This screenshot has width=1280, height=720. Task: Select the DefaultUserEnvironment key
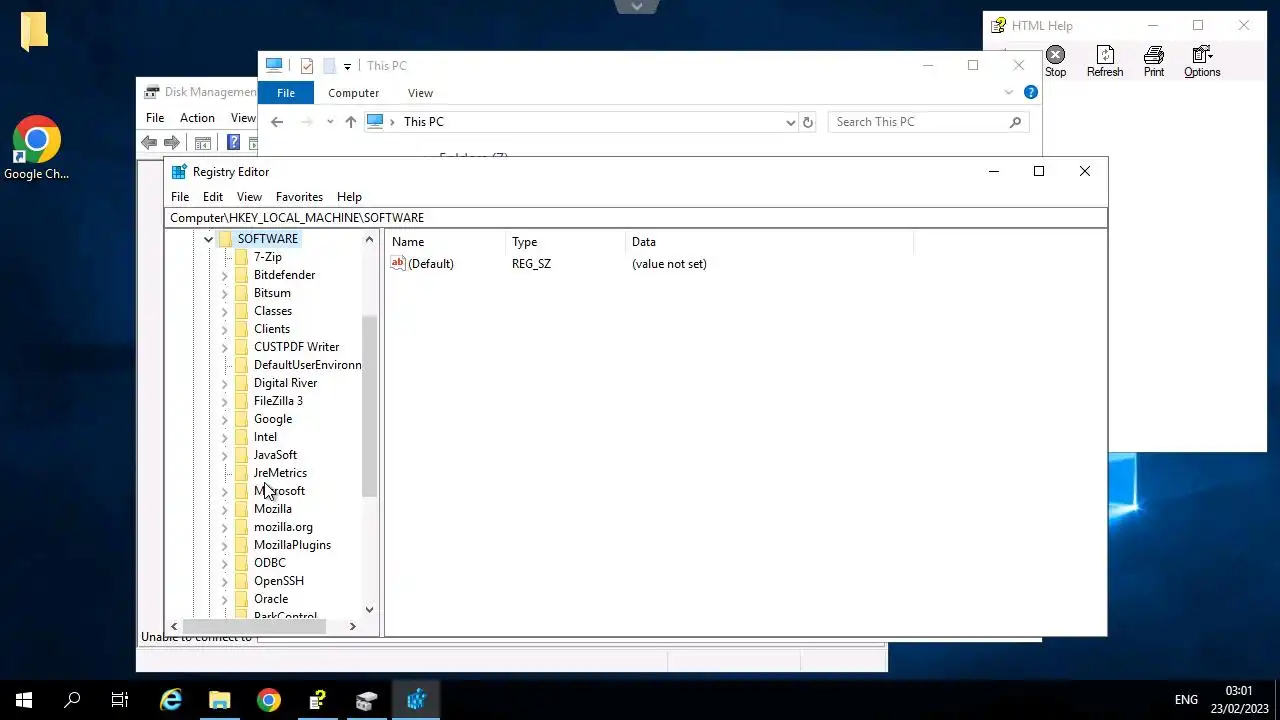tap(307, 365)
